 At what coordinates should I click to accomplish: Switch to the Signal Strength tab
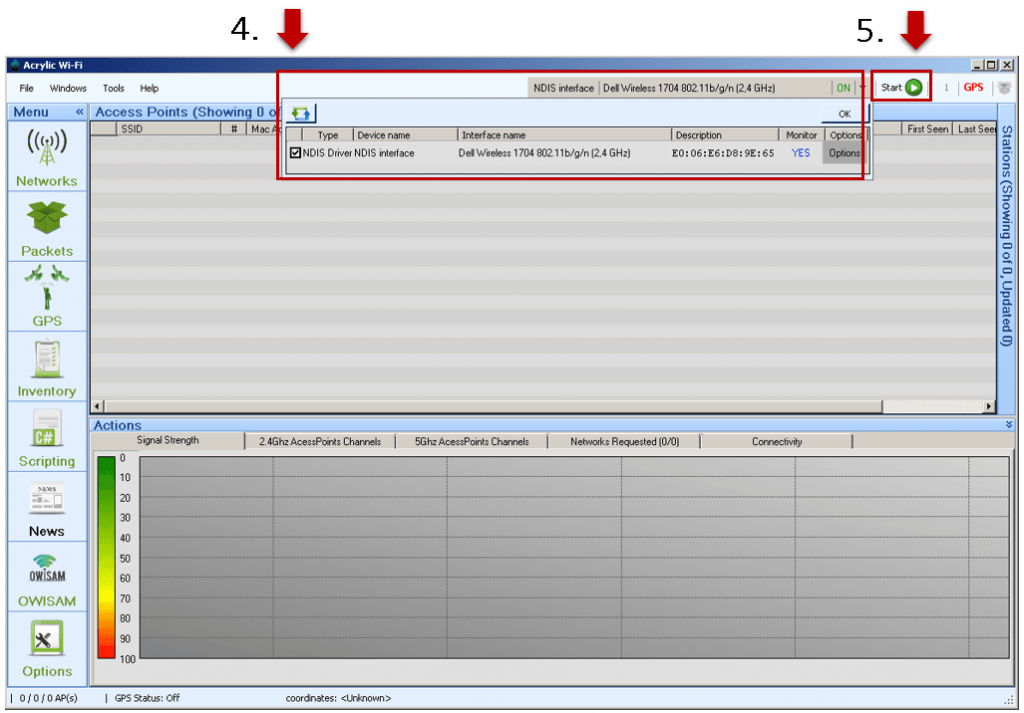click(x=167, y=440)
